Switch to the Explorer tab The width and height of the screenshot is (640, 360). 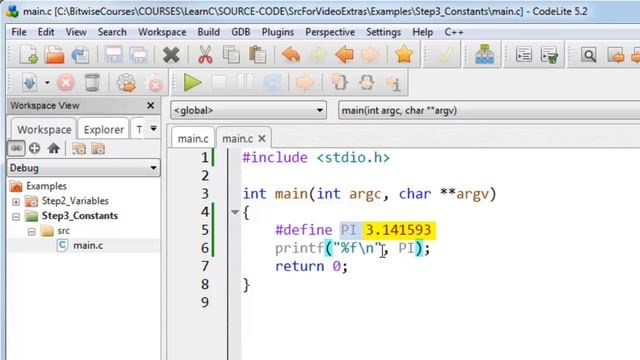pos(104,129)
